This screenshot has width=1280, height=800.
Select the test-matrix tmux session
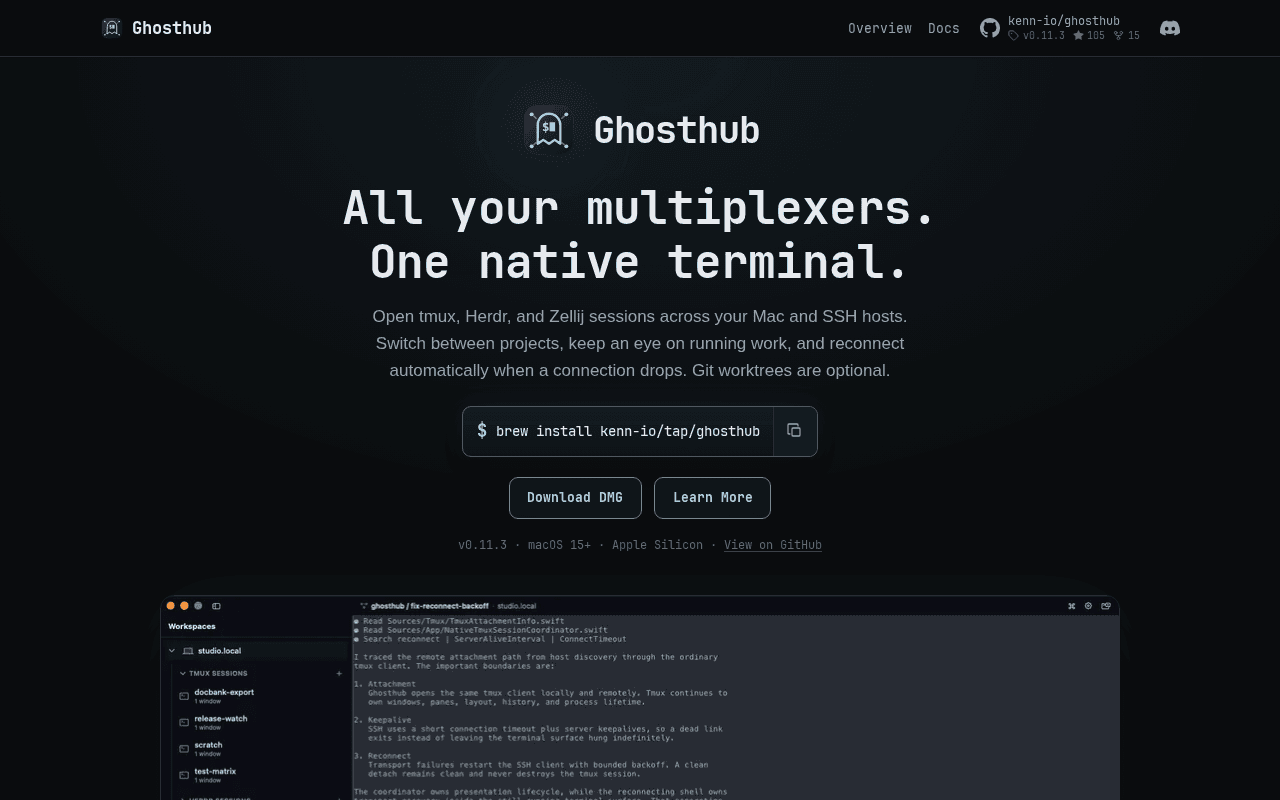click(215, 771)
